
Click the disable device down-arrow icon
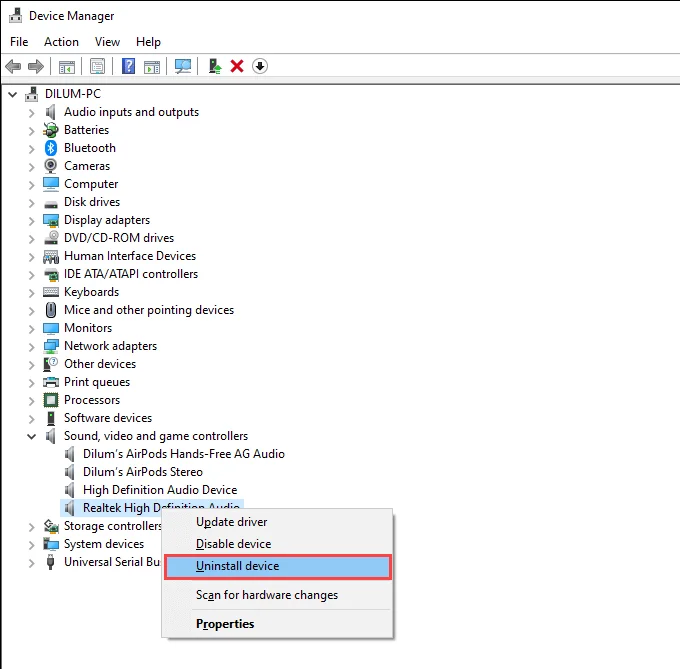[x=260, y=66]
